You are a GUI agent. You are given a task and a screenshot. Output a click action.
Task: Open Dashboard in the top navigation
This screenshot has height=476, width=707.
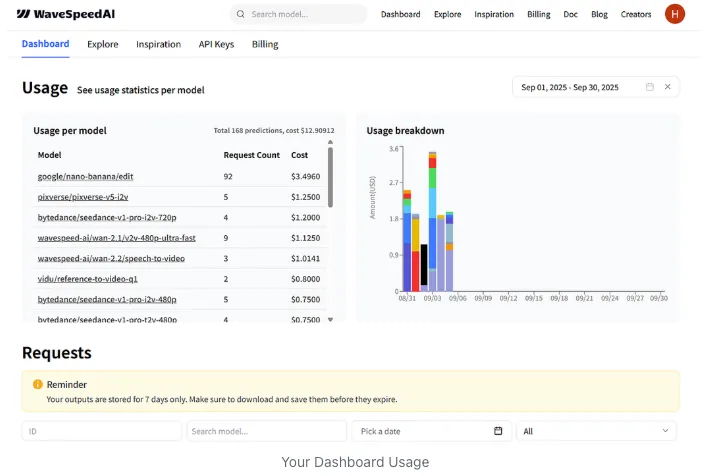(x=400, y=14)
